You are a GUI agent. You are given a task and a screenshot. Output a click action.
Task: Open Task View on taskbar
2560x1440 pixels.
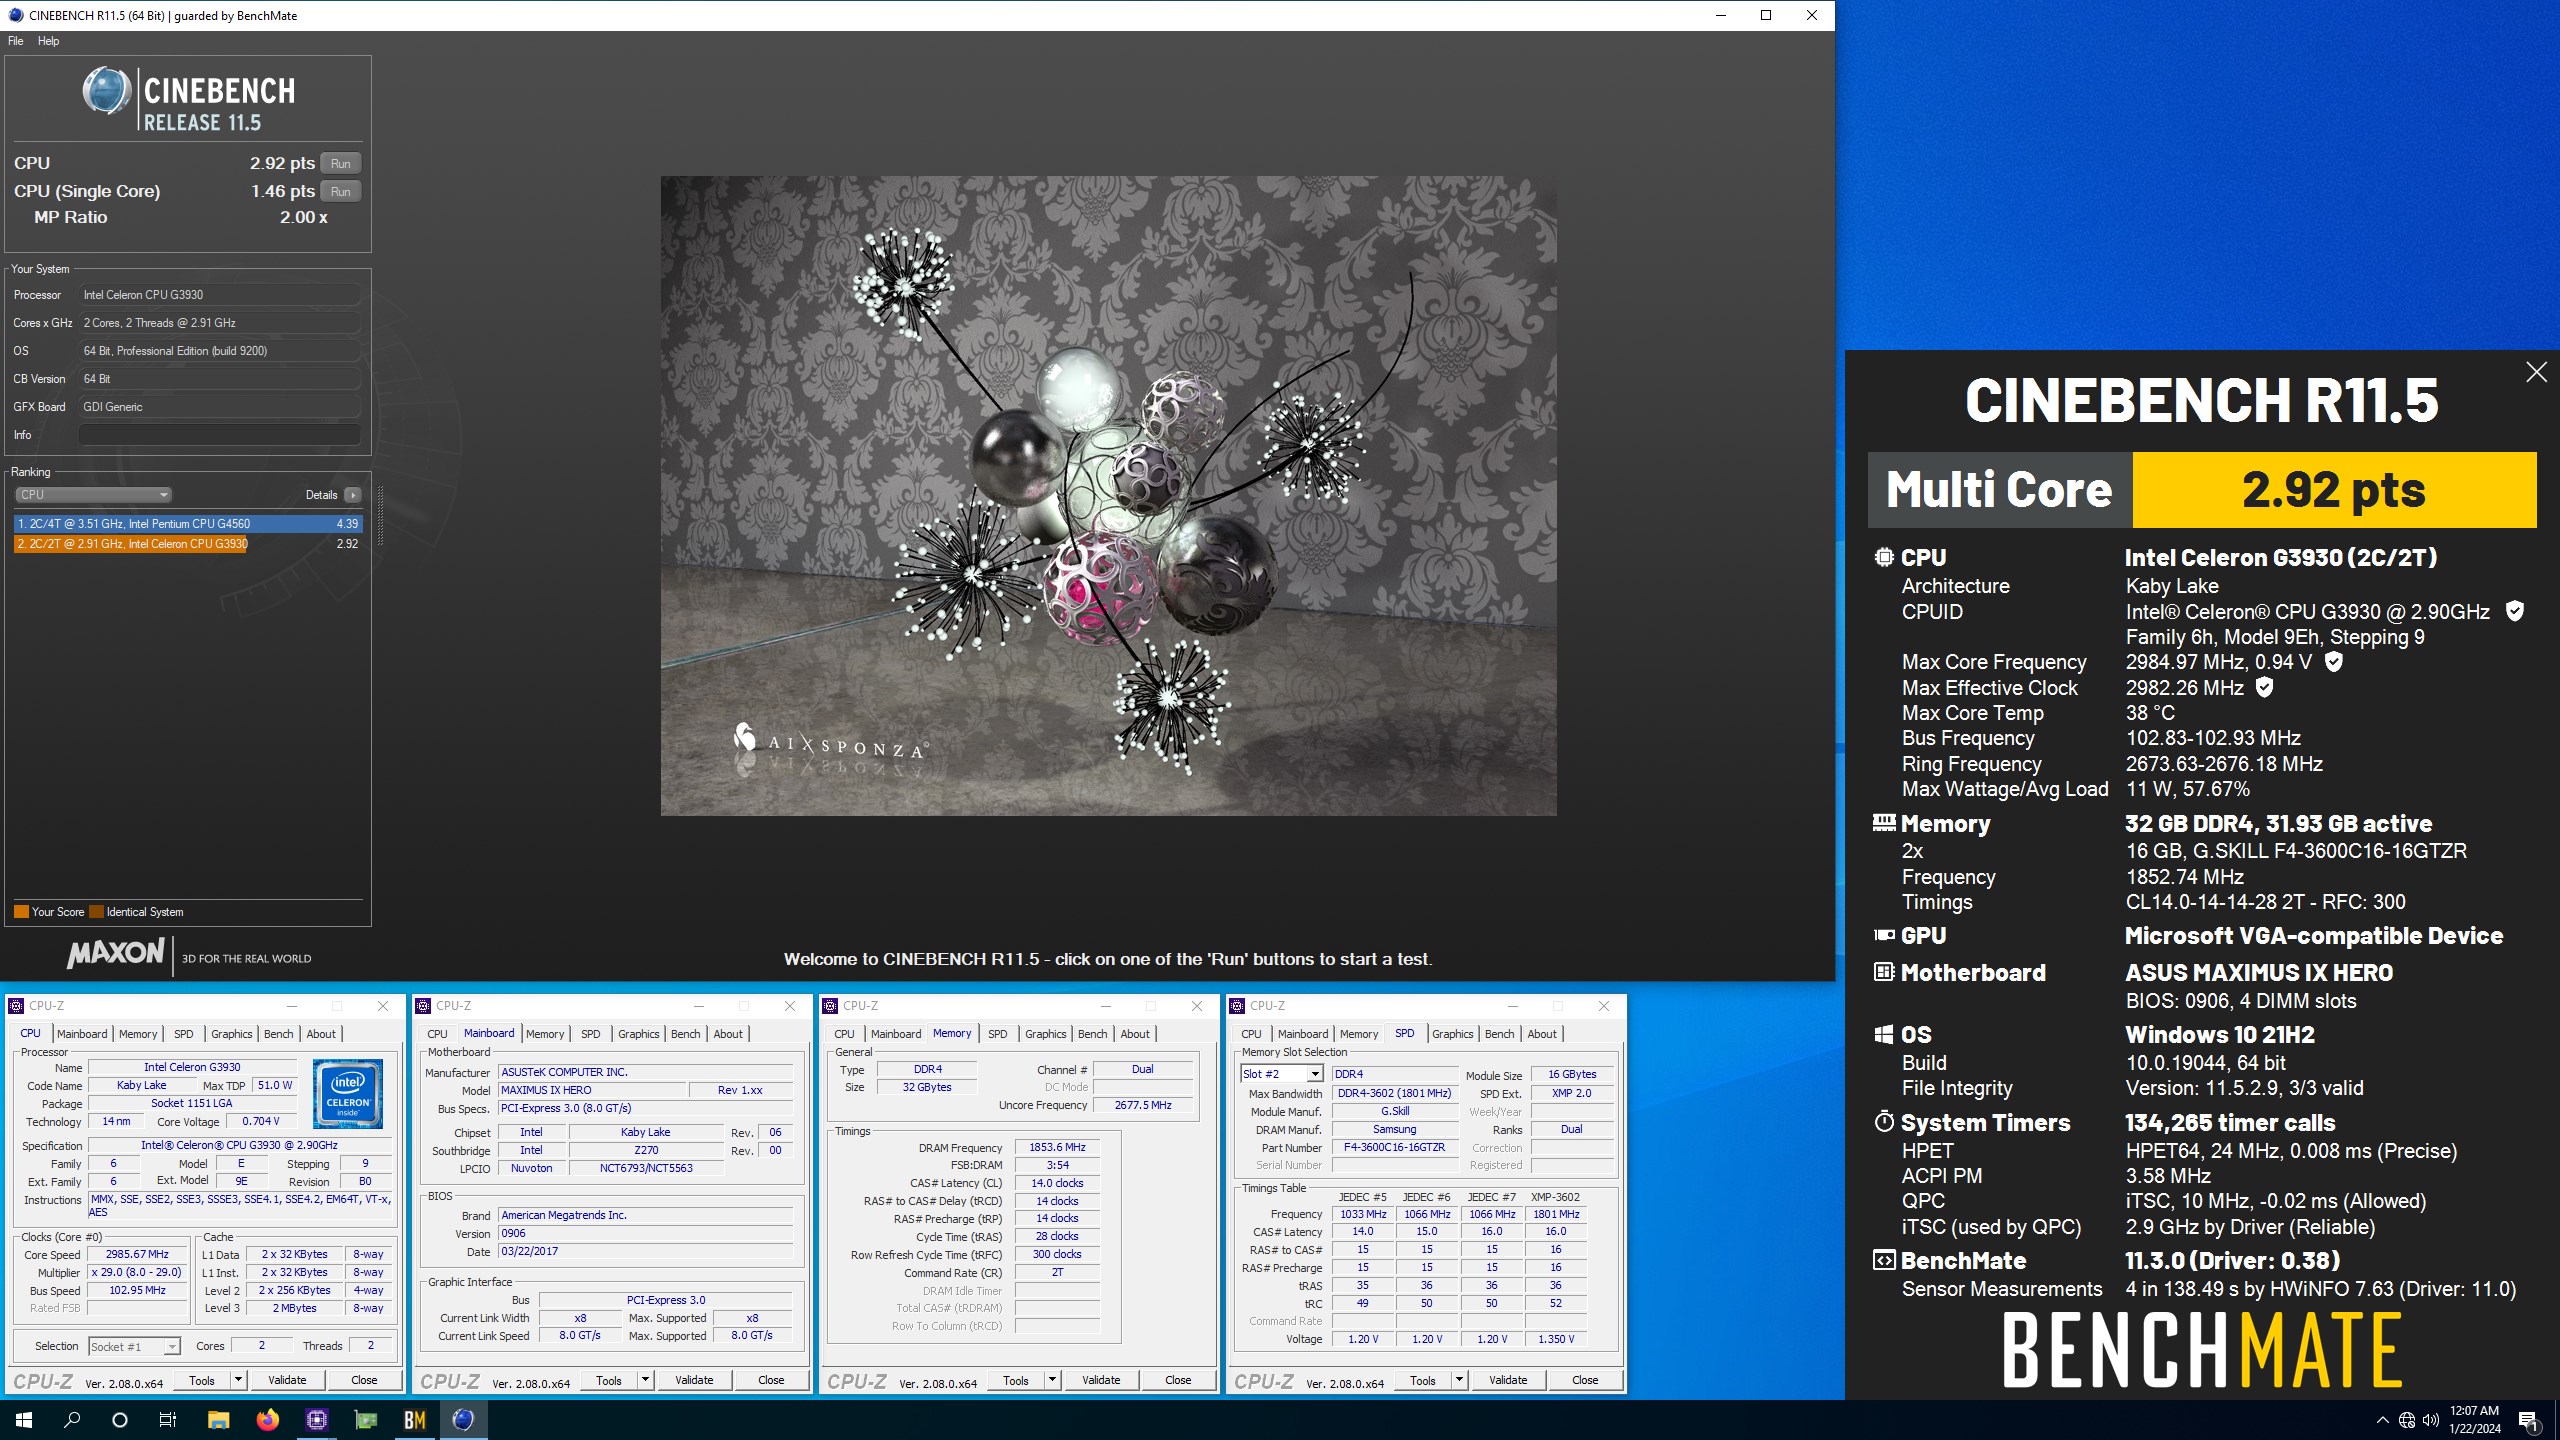click(x=168, y=1419)
